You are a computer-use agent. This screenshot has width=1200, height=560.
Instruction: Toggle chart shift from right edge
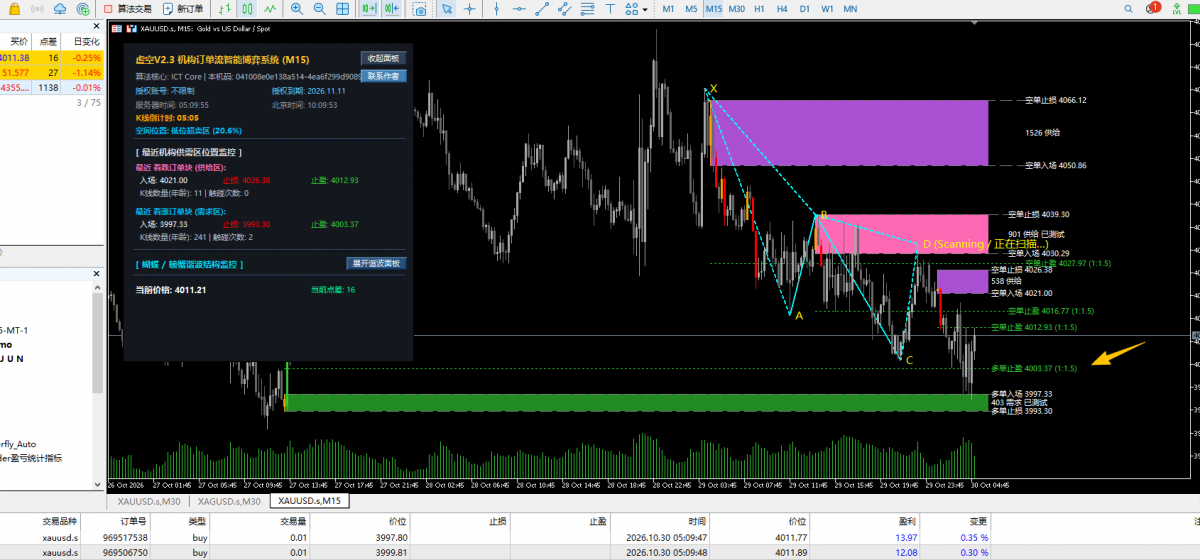click(391, 9)
